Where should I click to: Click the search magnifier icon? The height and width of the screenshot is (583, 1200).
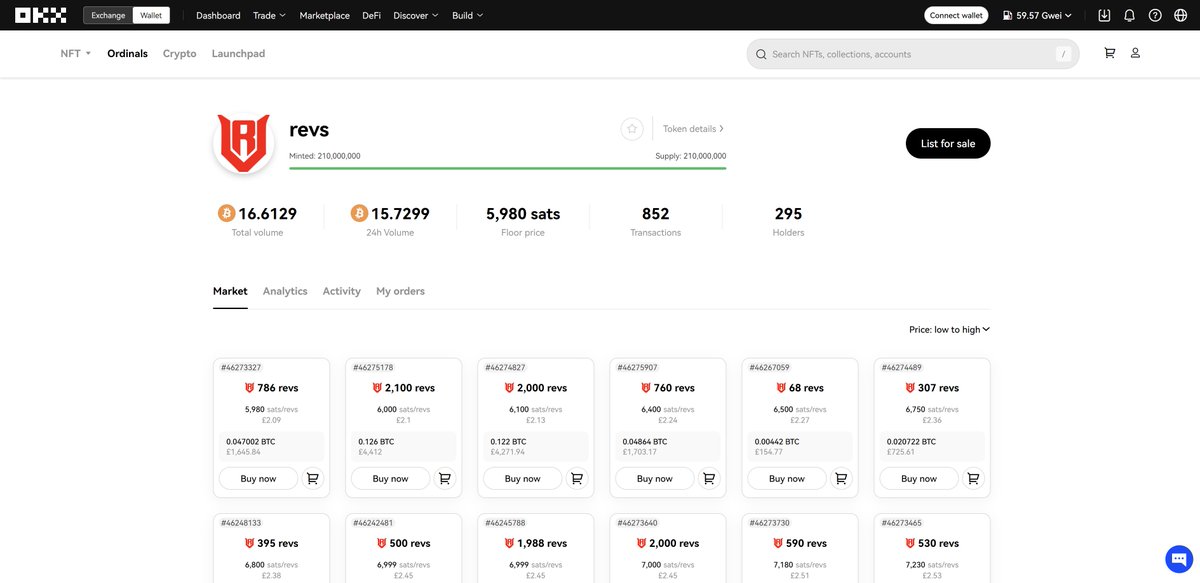(761, 54)
